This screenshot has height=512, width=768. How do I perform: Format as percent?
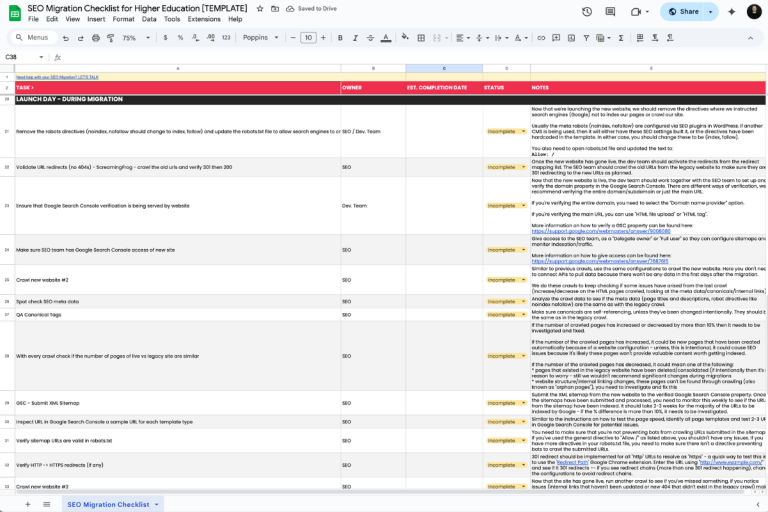180,38
